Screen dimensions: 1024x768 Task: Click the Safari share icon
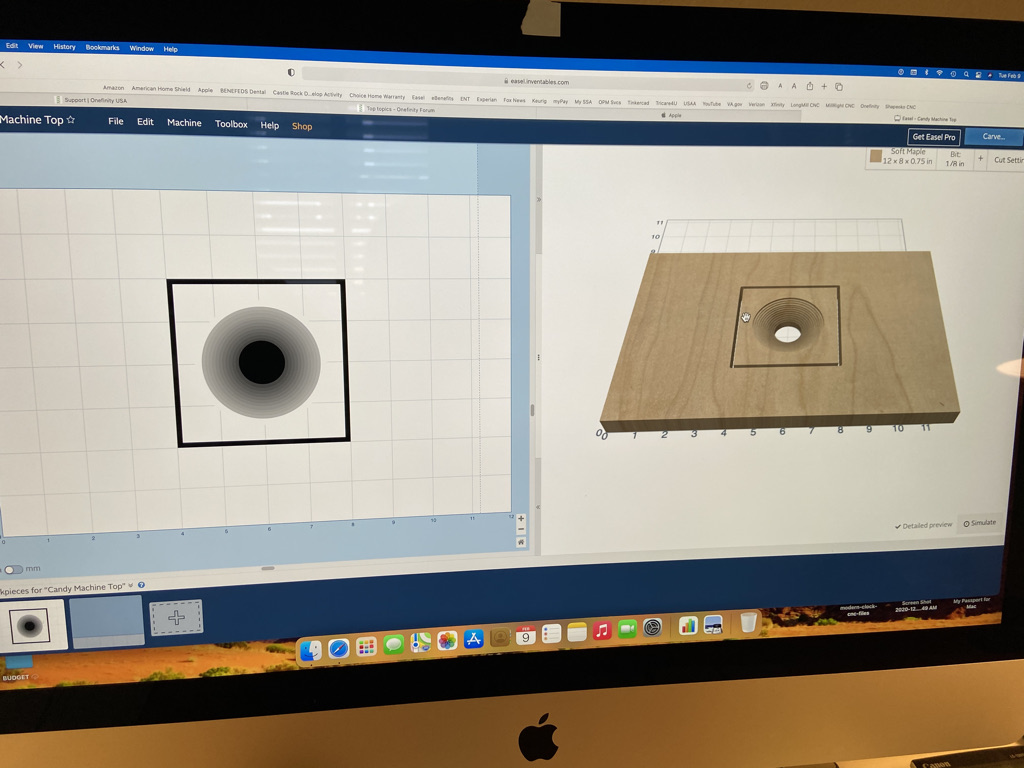(810, 86)
